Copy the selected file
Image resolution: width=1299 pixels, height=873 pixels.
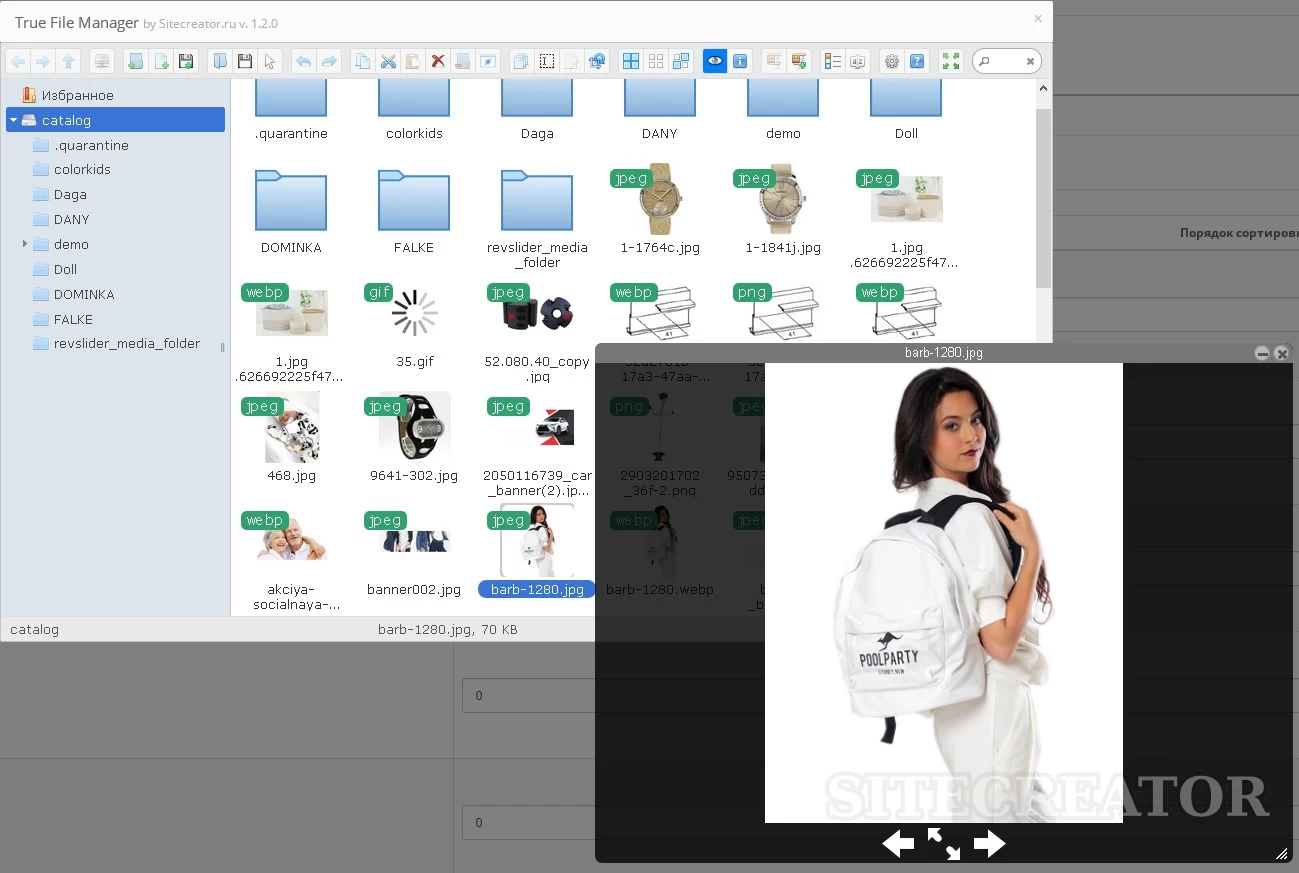[364, 61]
